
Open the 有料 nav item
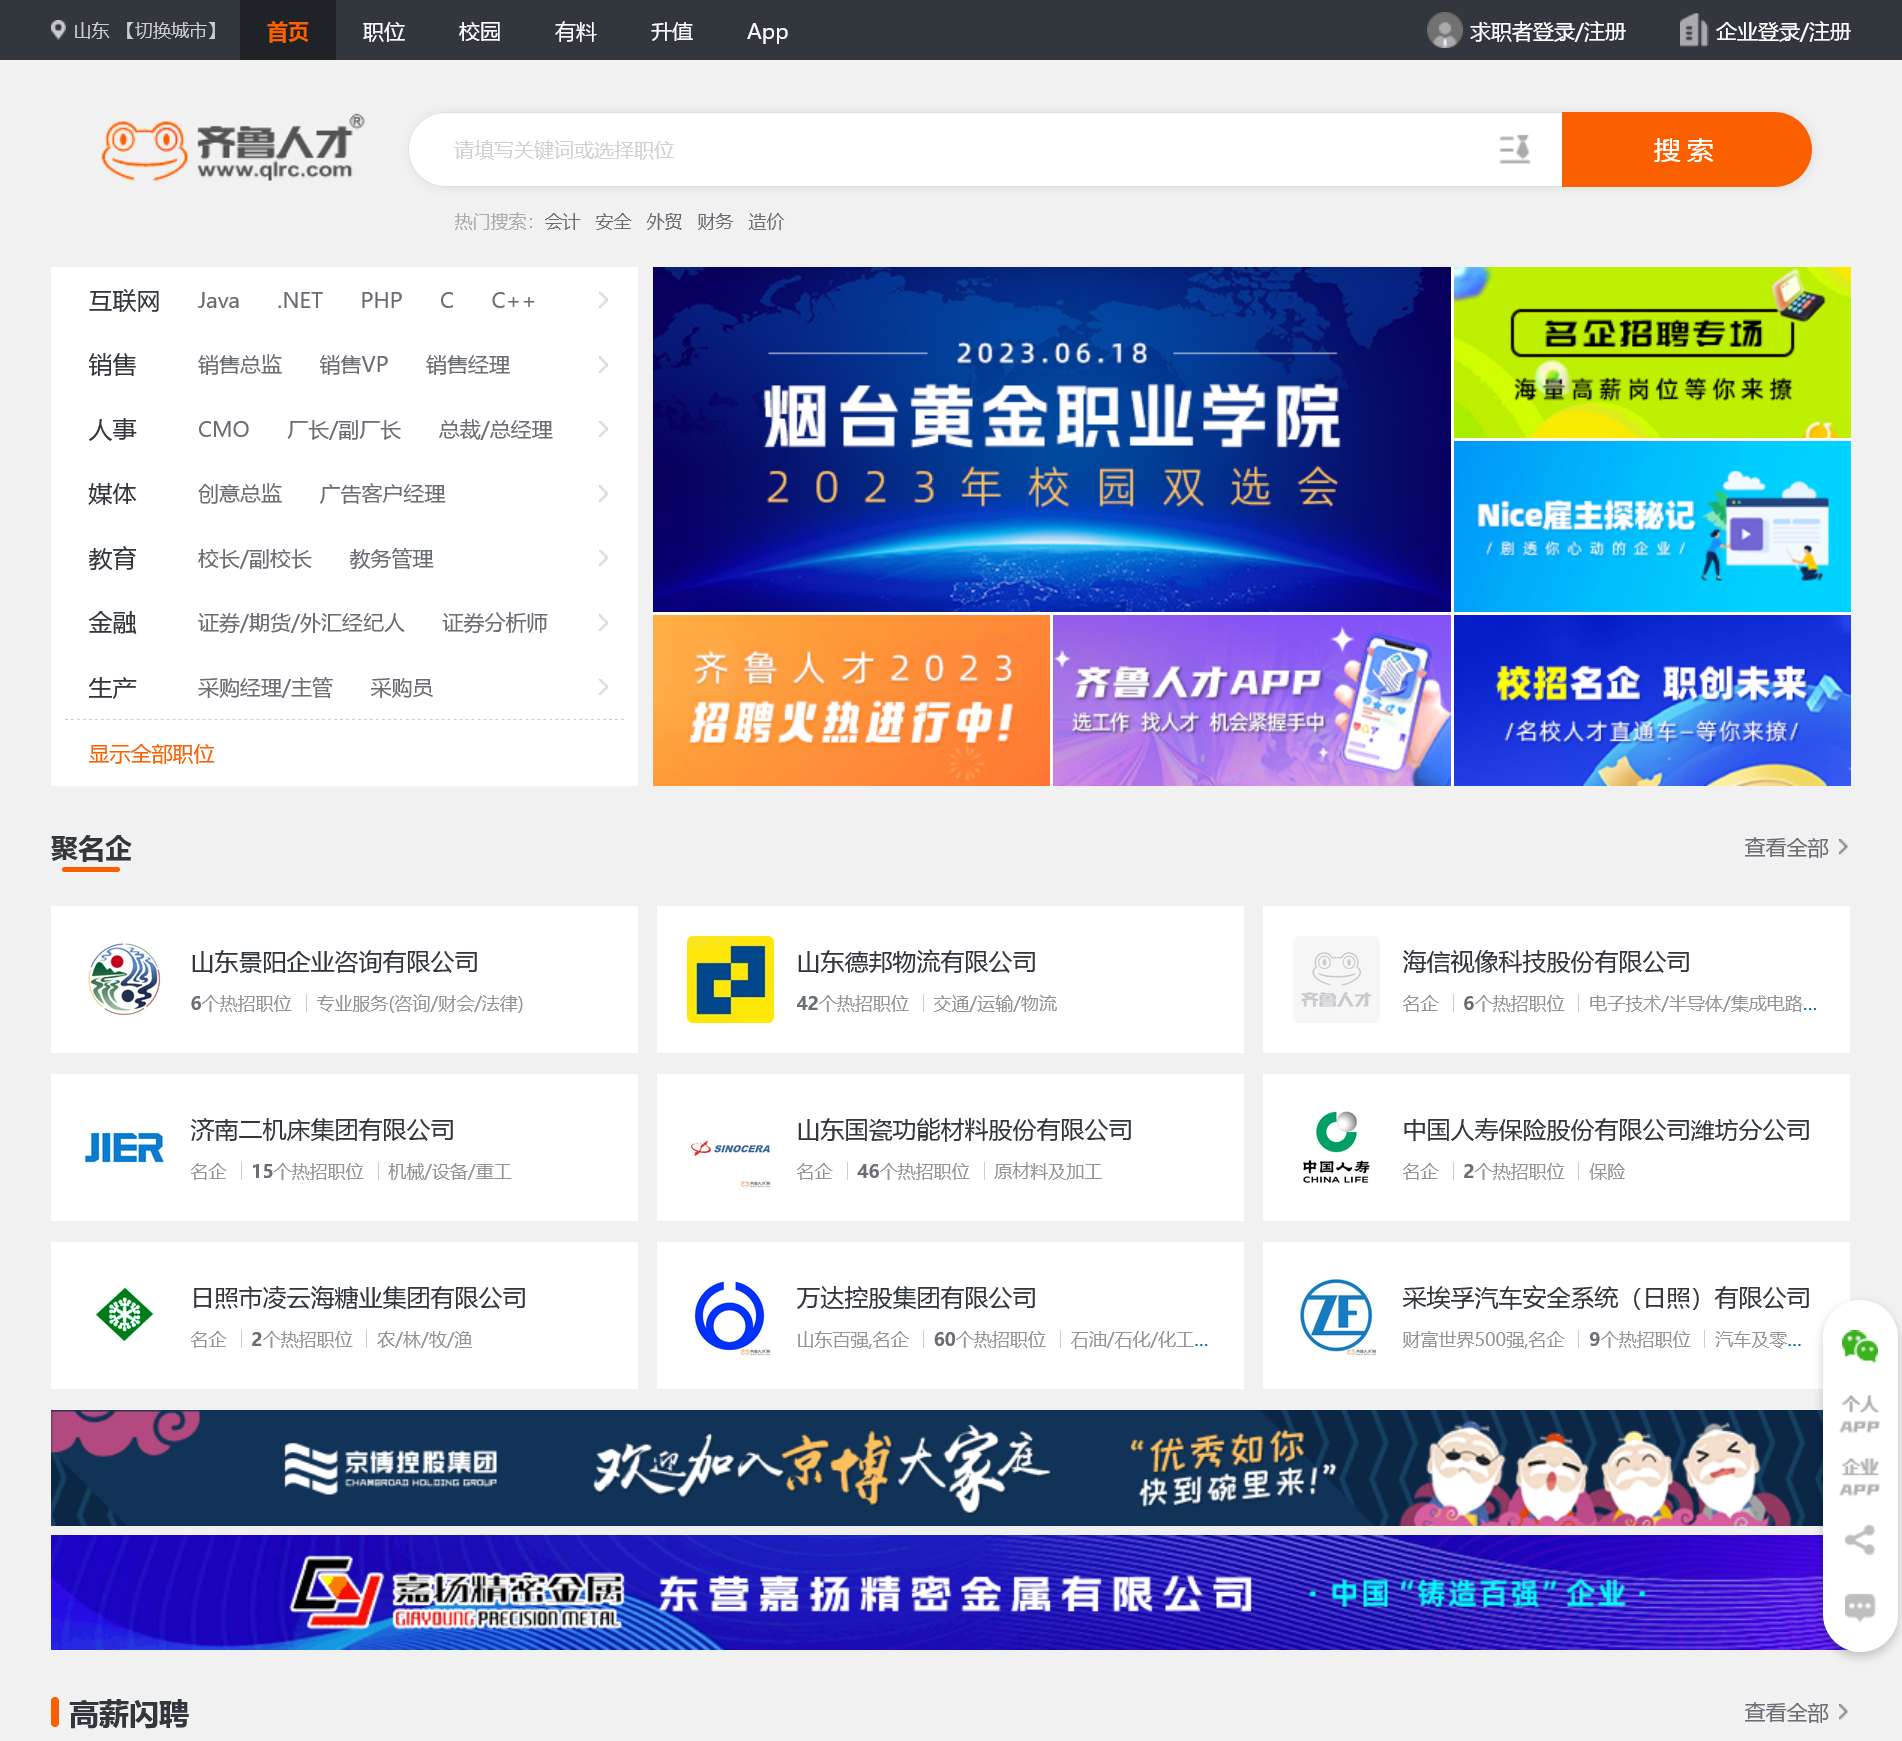click(575, 31)
